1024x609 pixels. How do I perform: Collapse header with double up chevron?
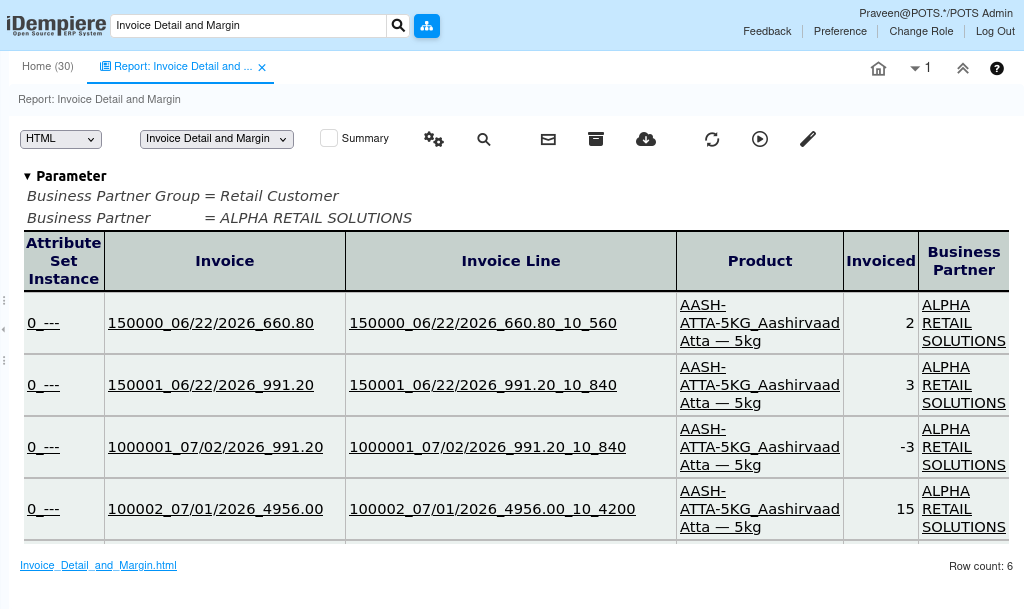pyautogui.click(x=963, y=69)
